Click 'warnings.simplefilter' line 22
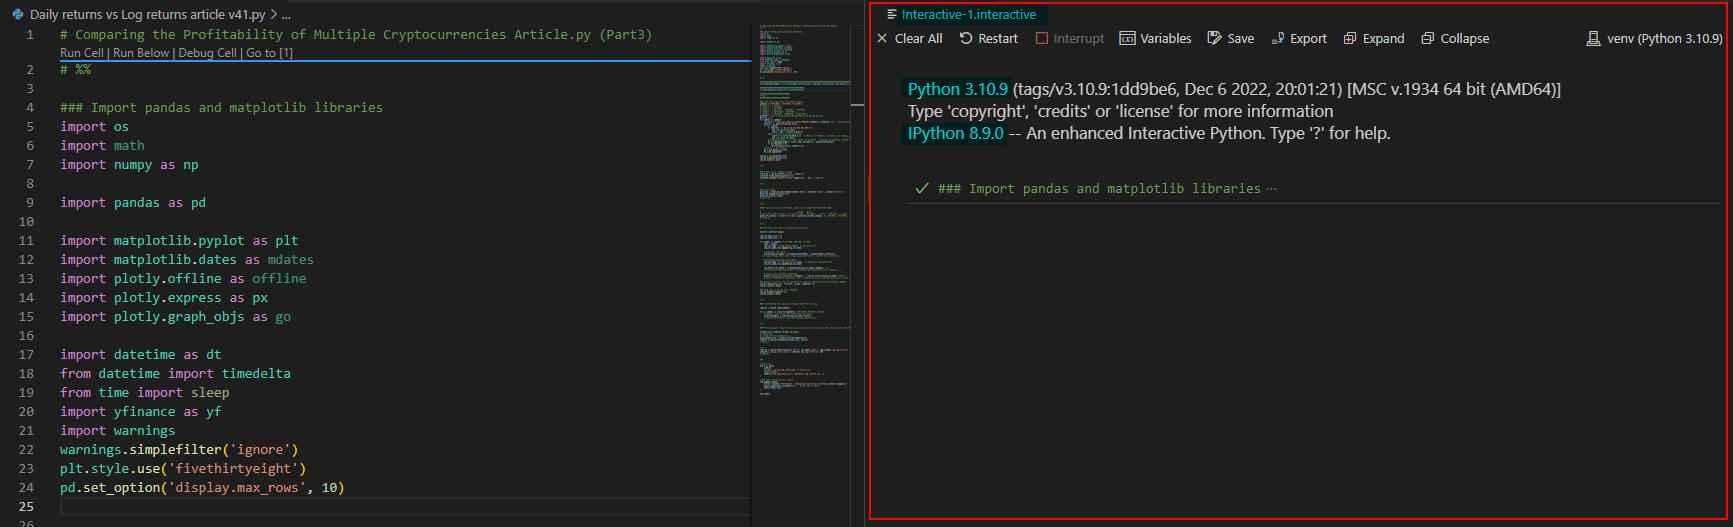 pos(179,449)
